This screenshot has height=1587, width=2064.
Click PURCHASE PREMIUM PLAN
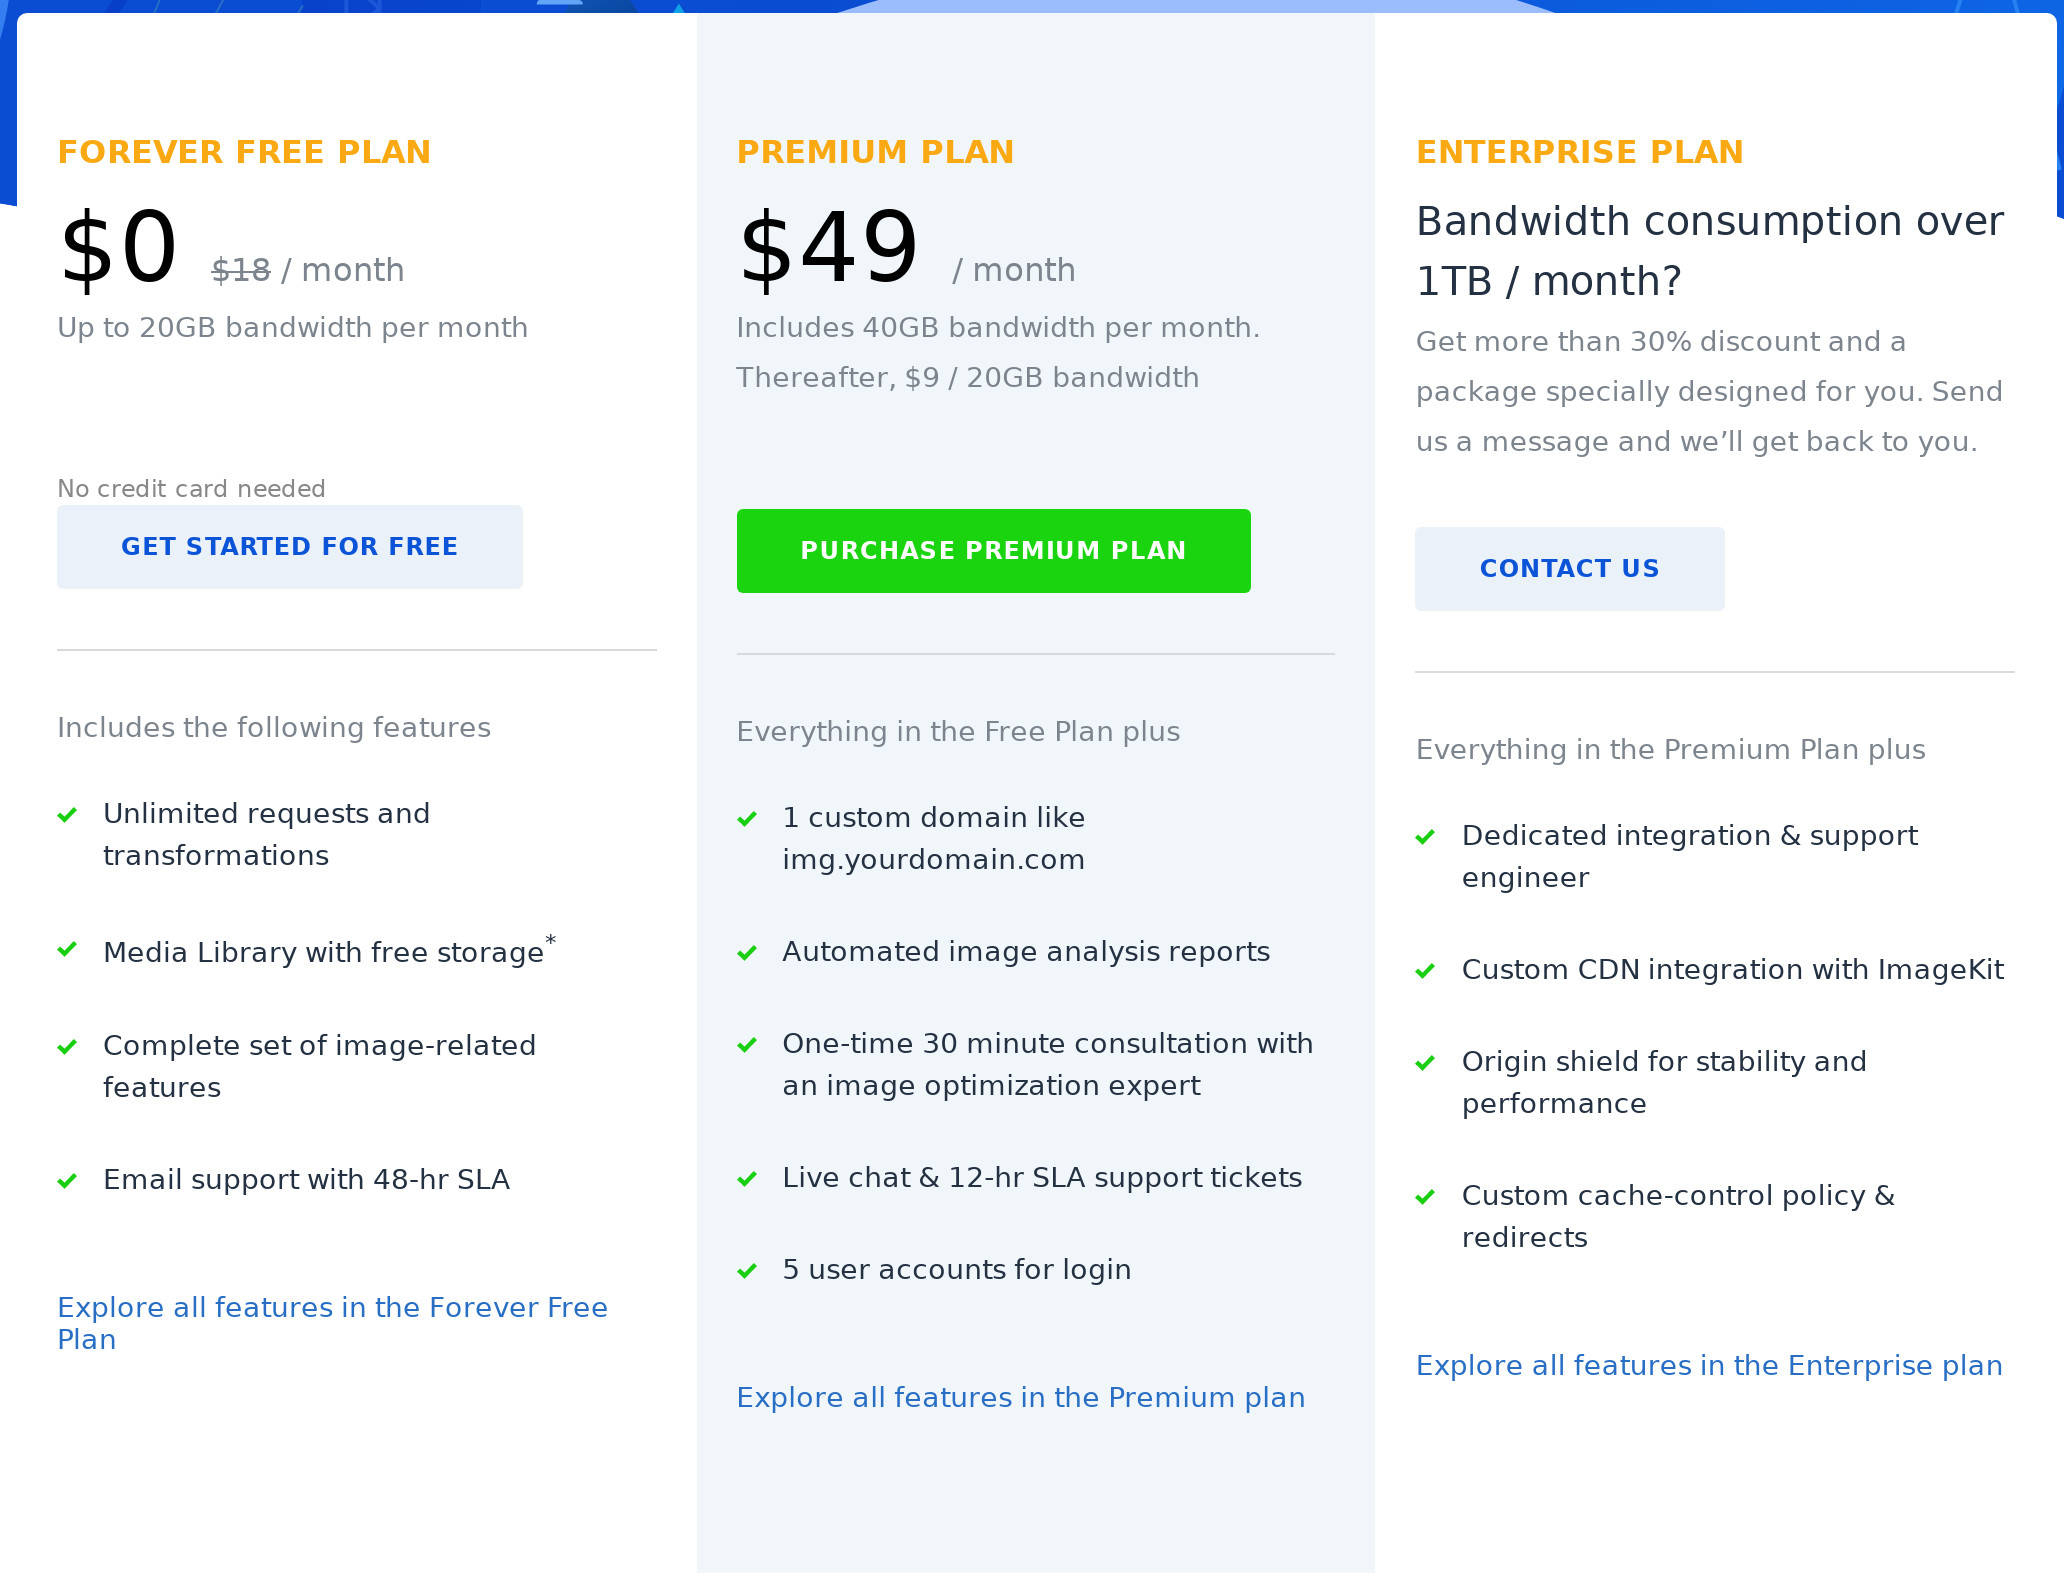[993, 550]
